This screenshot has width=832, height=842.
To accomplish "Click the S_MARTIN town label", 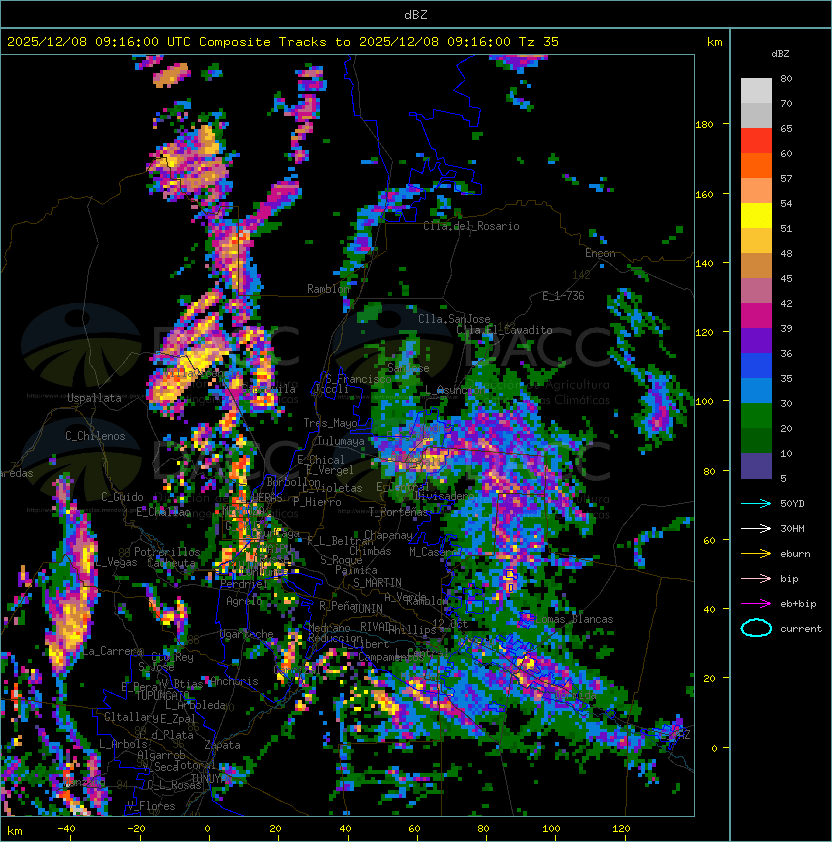I will coord(377,583).
